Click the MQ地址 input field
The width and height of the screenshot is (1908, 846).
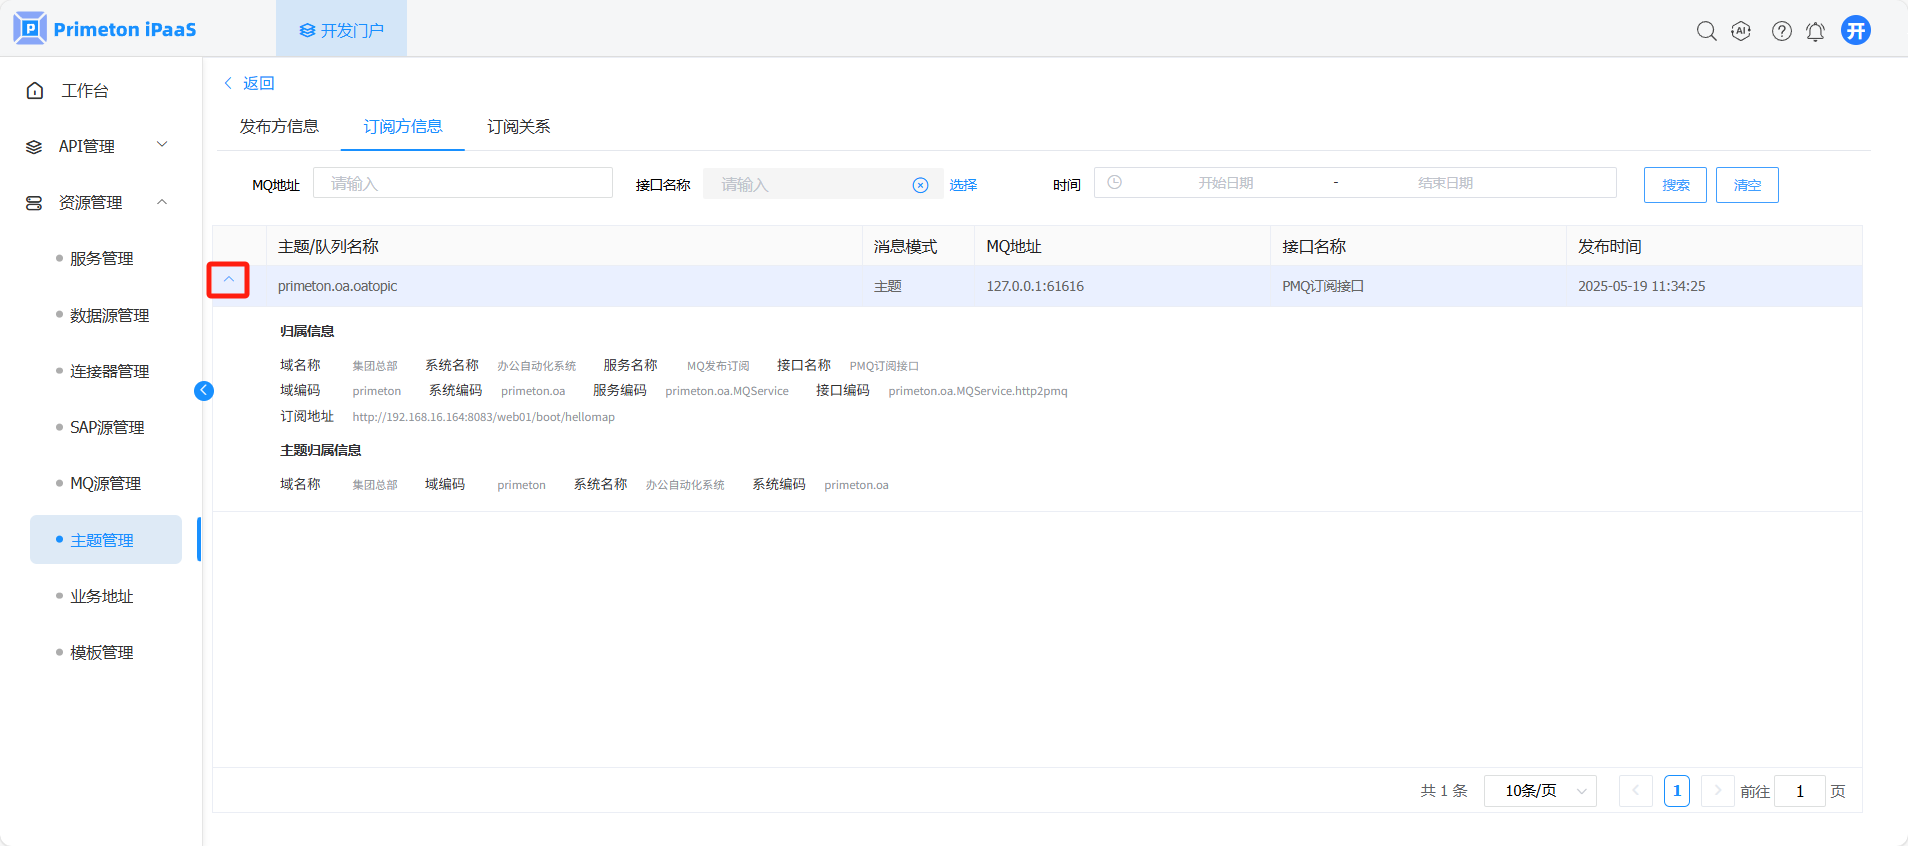click(x=462, y=183)
